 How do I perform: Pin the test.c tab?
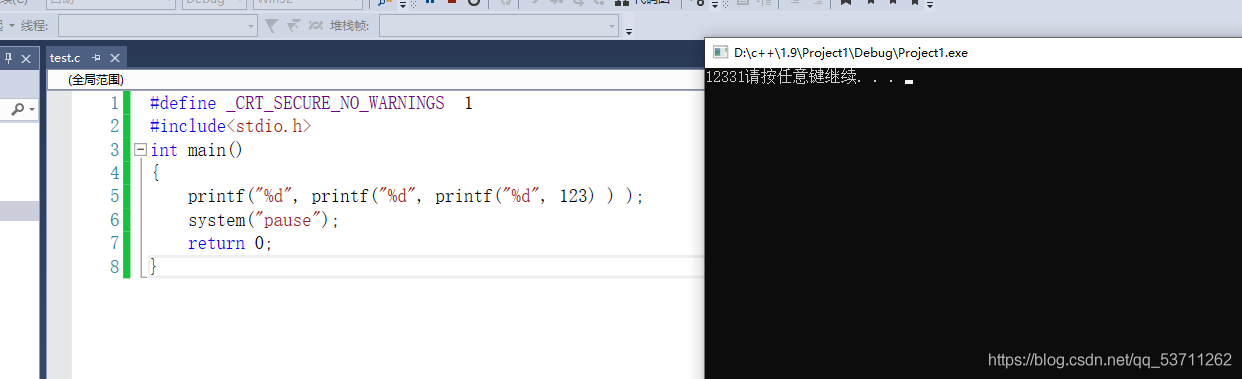(x=96, y=59)
